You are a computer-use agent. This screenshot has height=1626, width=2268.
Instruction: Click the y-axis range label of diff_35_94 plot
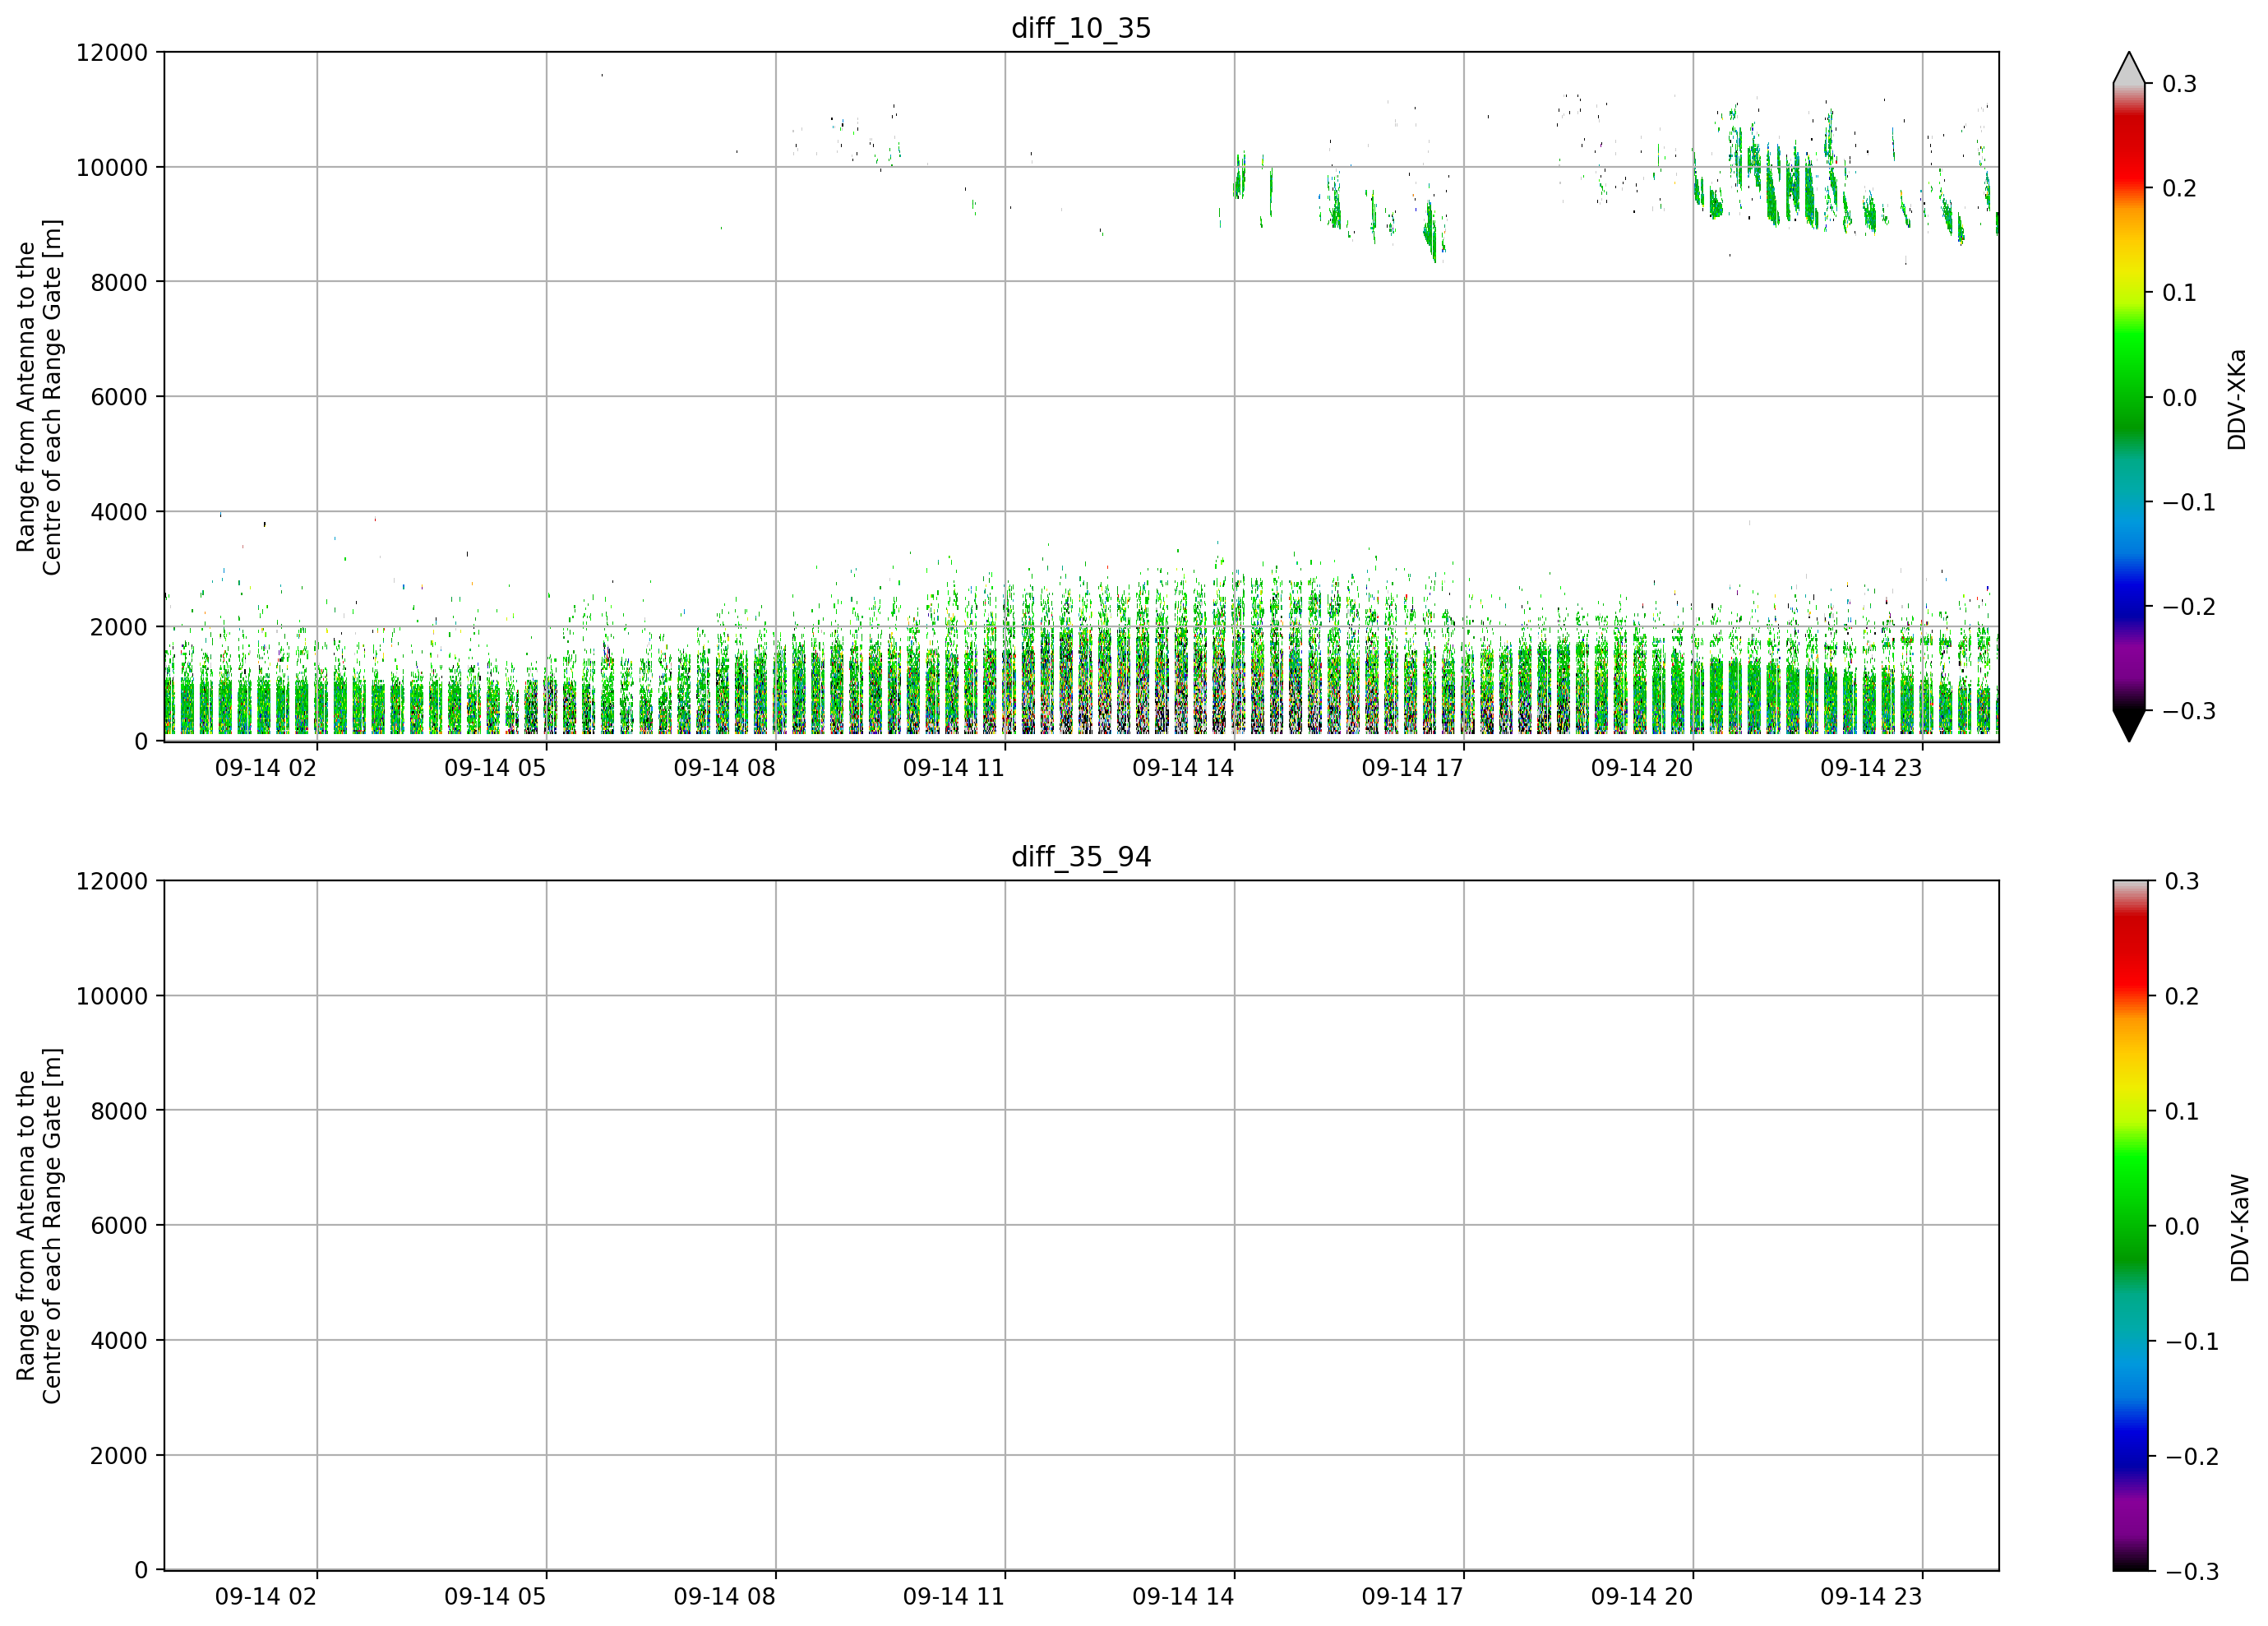click(x=39, y=1225)
